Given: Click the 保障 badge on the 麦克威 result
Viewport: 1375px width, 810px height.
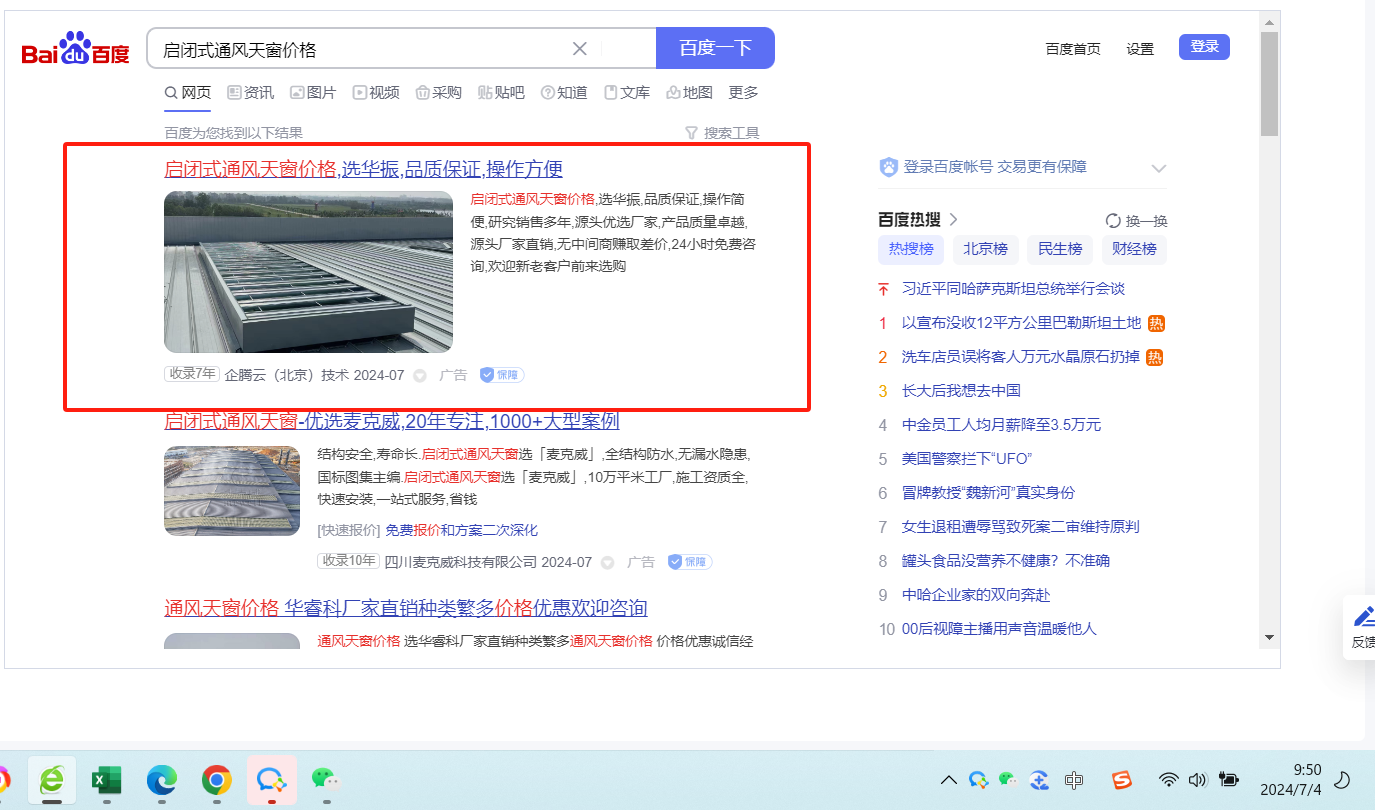Looking at the screenshot, I should [689, 562].
